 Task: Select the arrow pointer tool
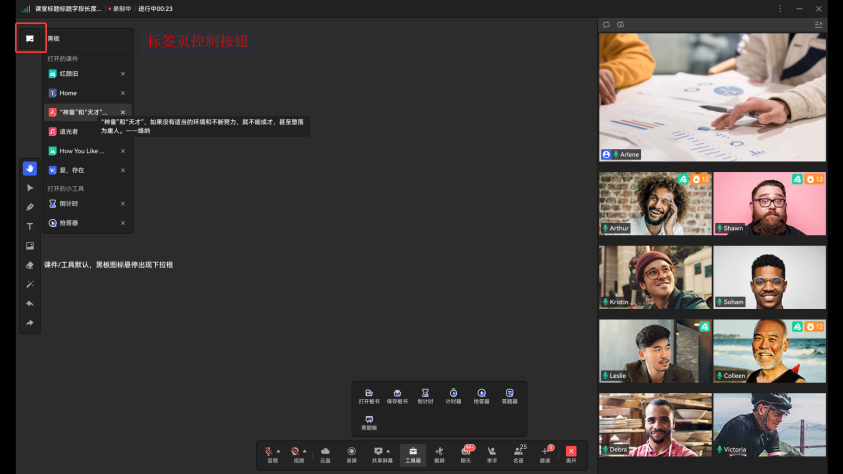click(30, 188)
